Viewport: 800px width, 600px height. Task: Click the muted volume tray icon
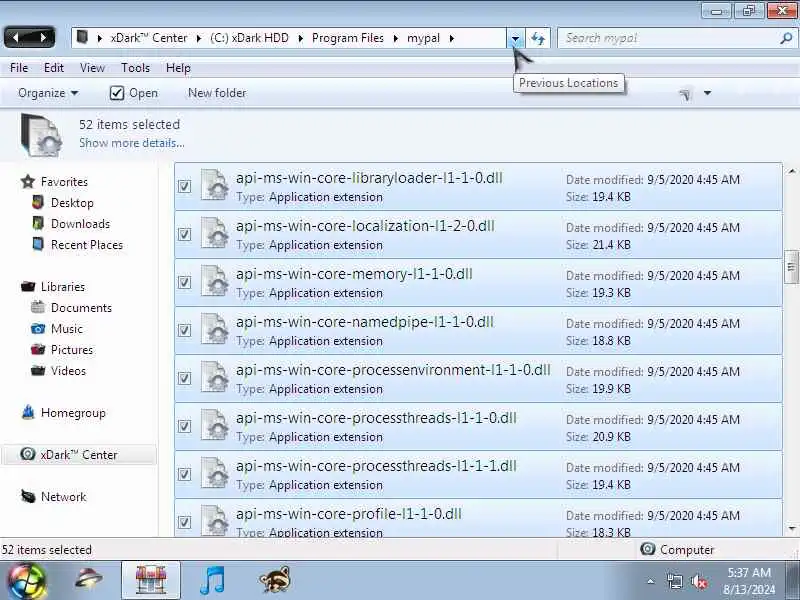[699, 581]
